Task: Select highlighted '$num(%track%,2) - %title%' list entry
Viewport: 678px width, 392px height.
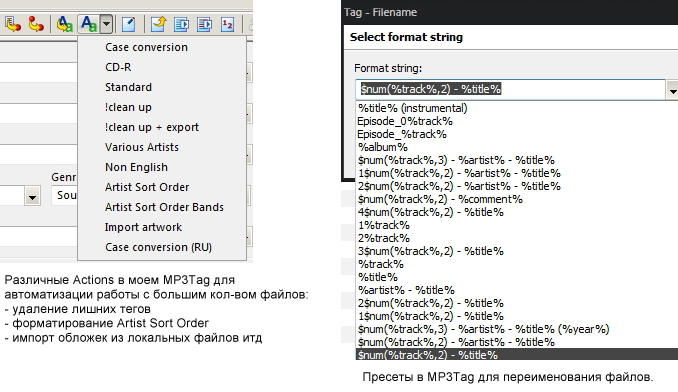Action: [517, 354]
